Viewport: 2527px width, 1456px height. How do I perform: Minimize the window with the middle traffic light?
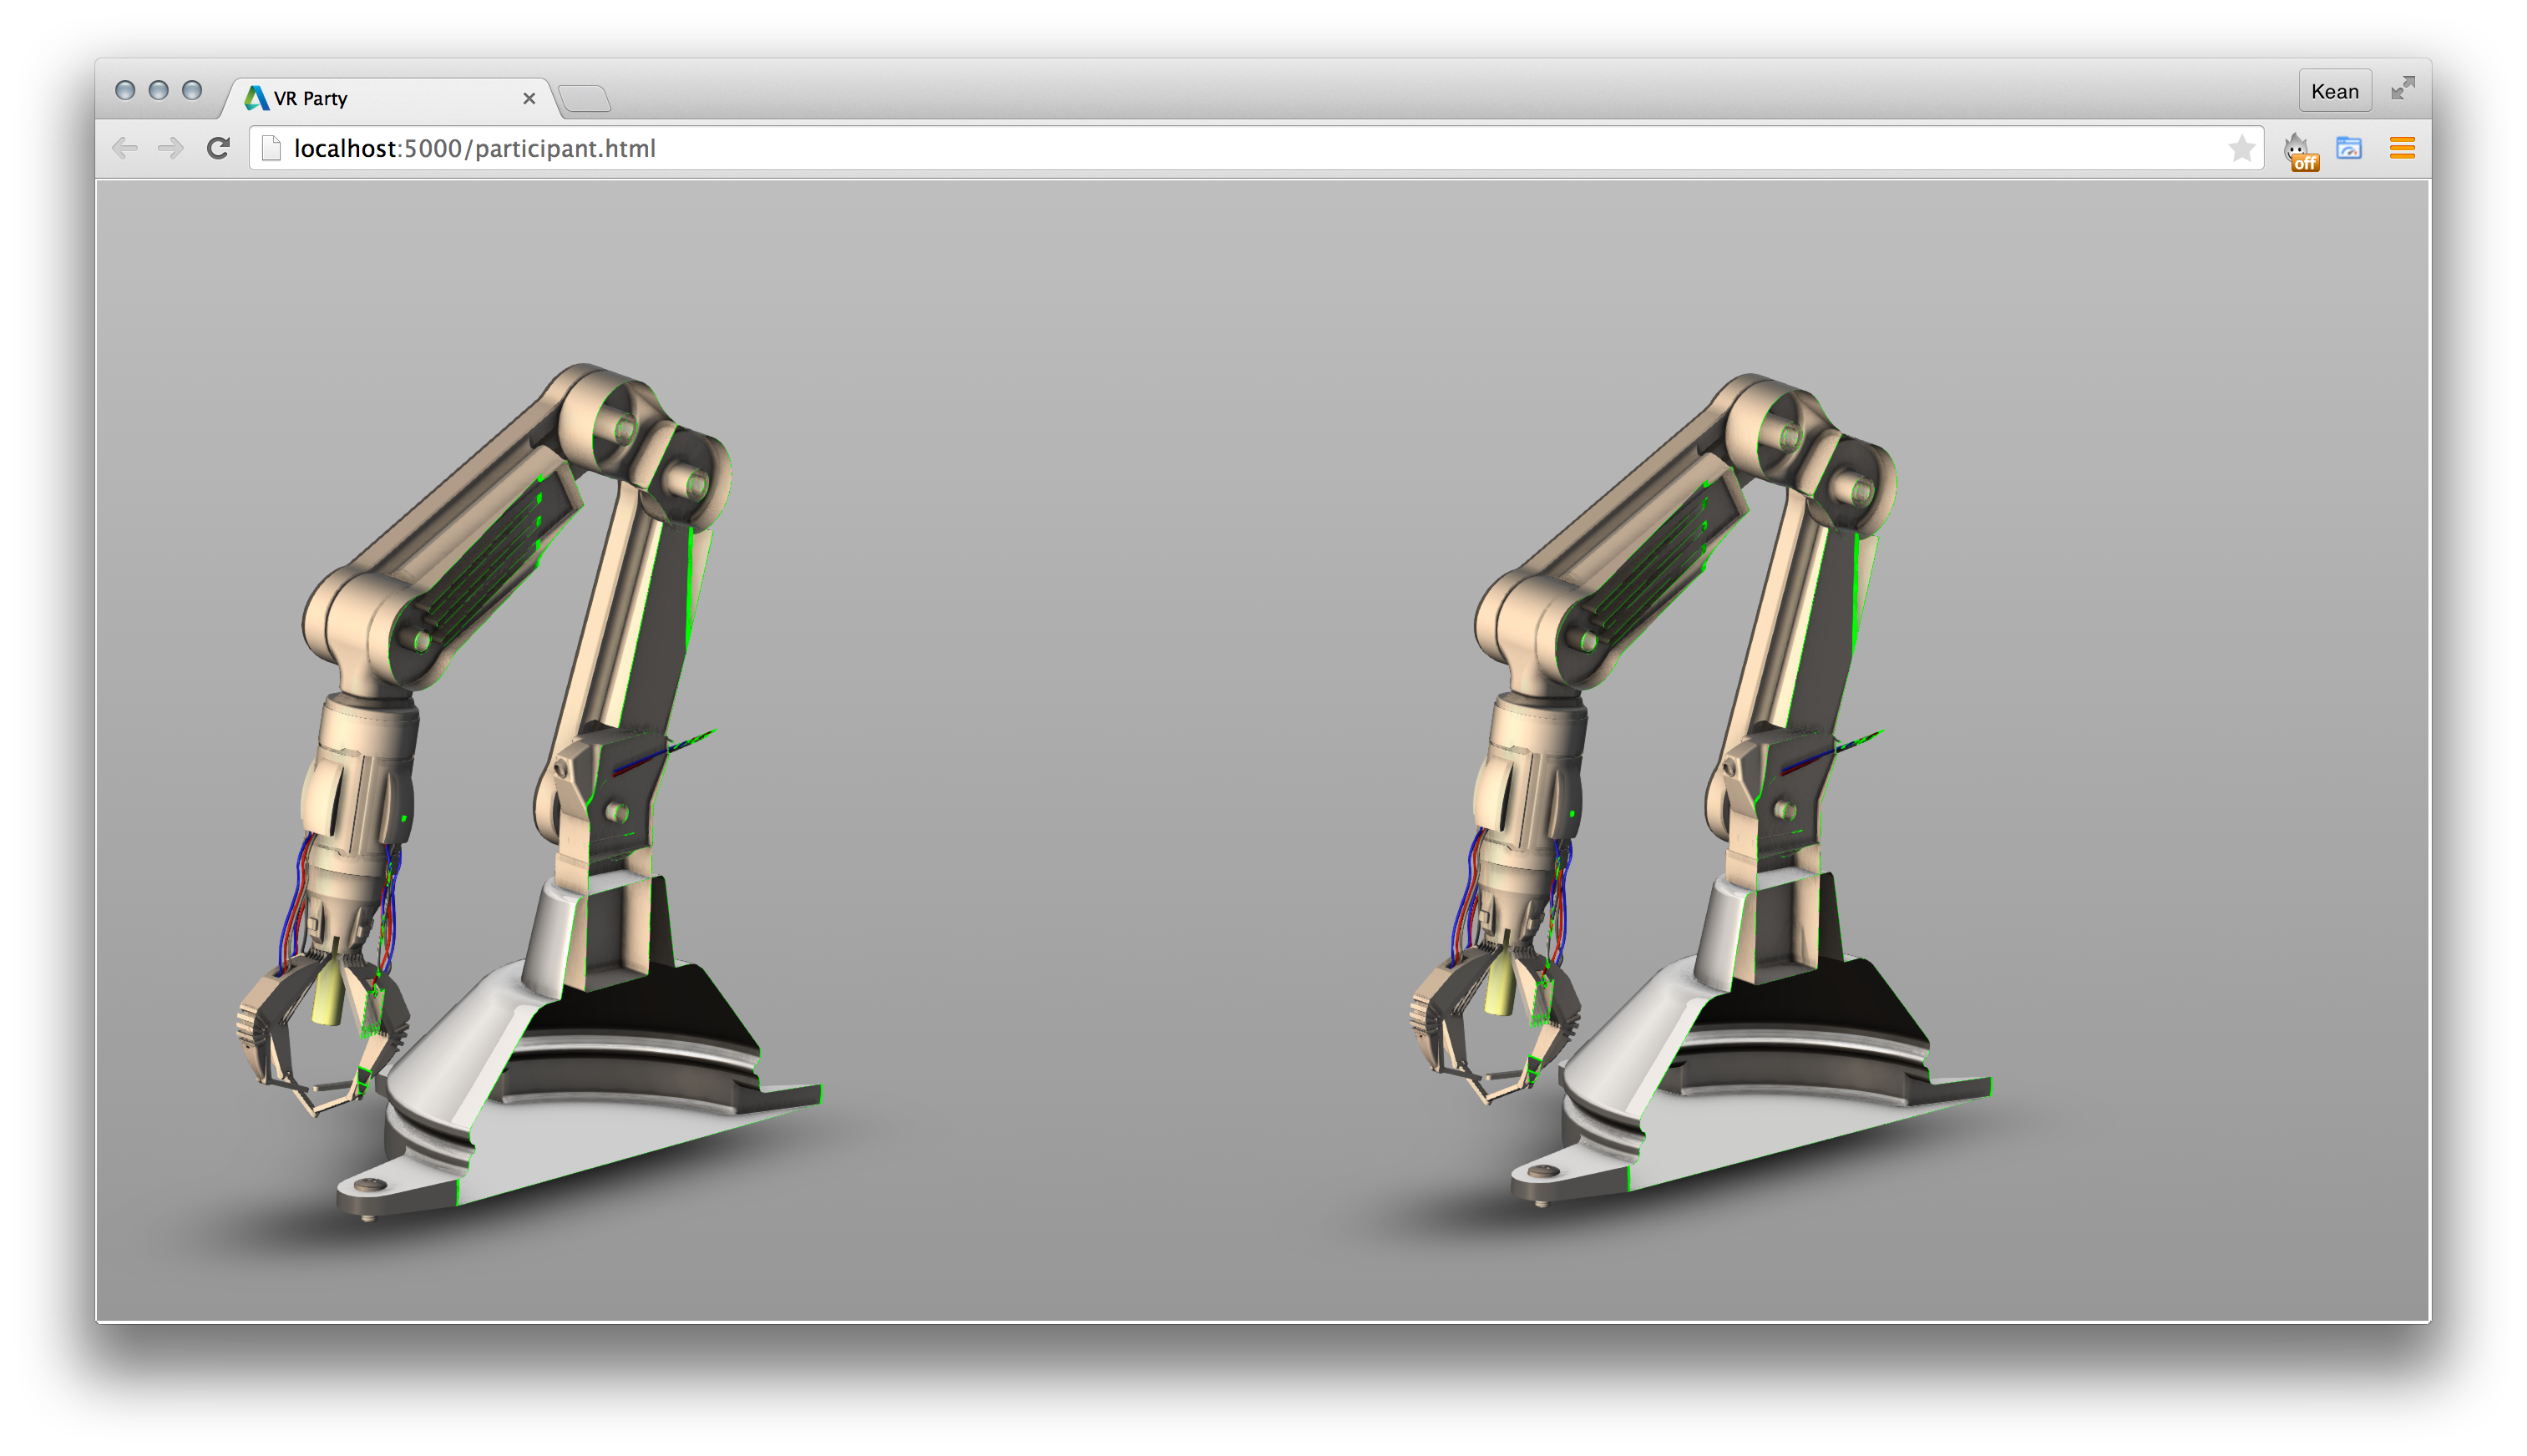158,90
